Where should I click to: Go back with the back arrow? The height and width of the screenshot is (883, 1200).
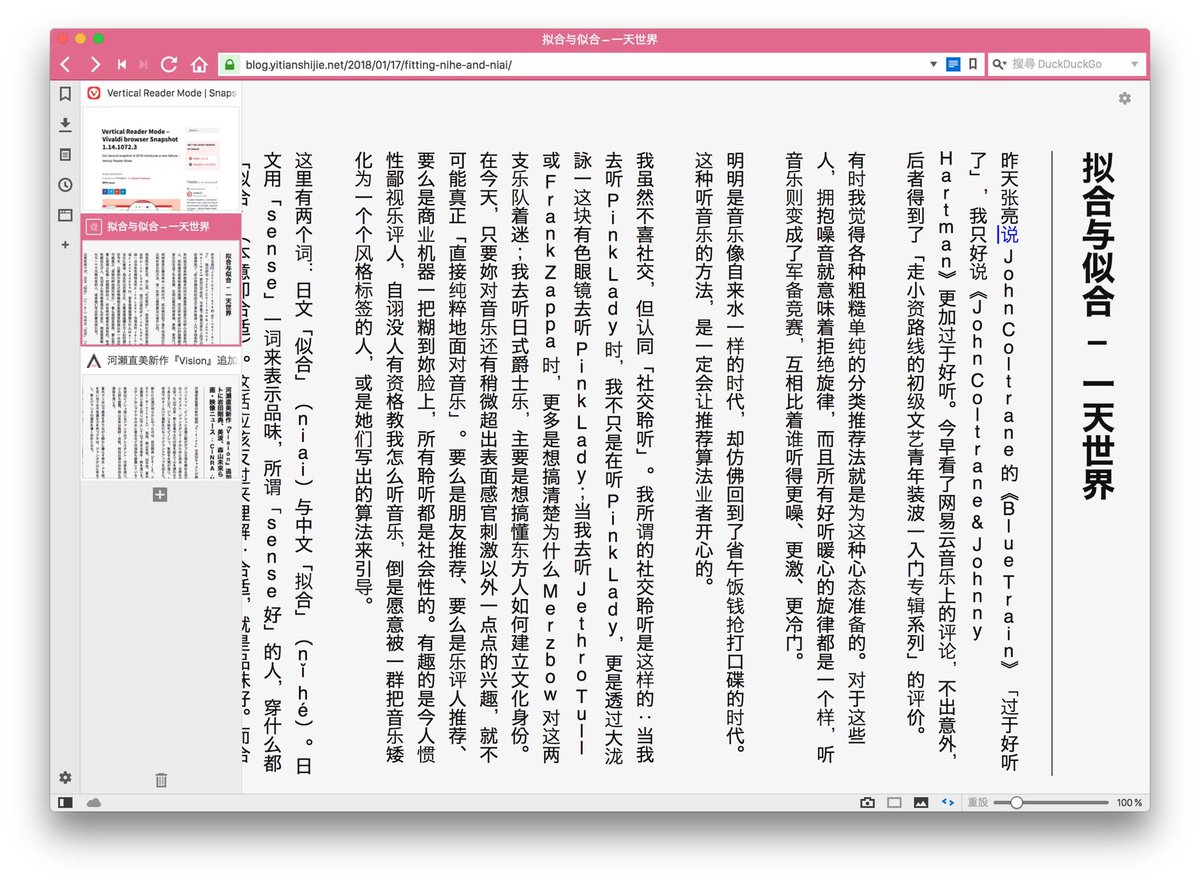click(66, 64)
